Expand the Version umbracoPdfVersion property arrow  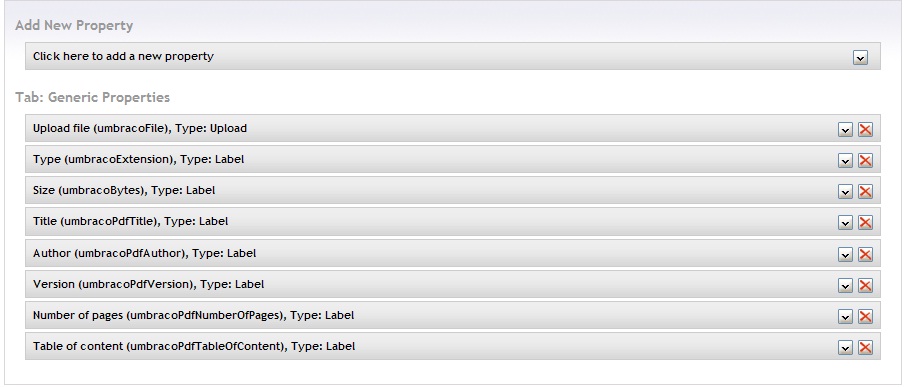coord(845,286)
